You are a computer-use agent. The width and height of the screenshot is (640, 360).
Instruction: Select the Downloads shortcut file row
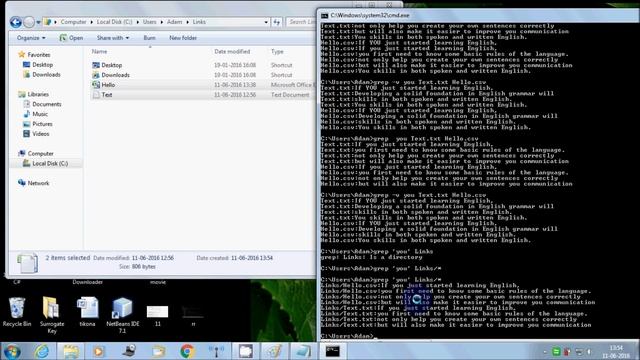pos(203,75)
